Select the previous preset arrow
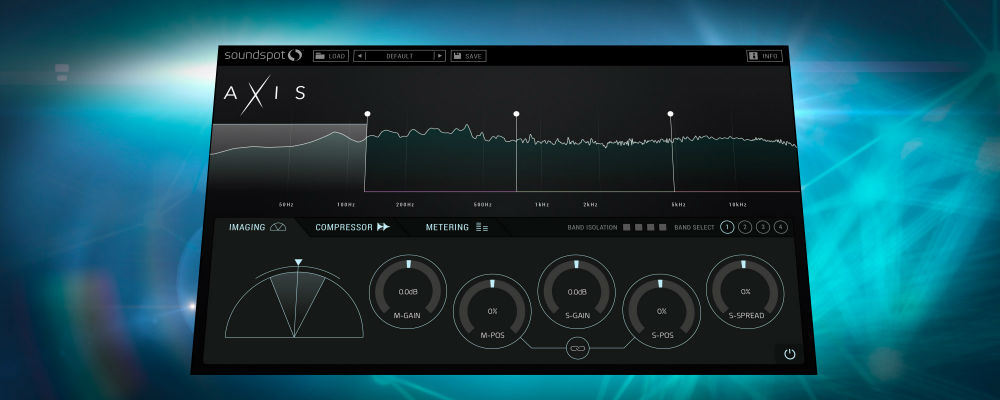 tap(359, 56)
